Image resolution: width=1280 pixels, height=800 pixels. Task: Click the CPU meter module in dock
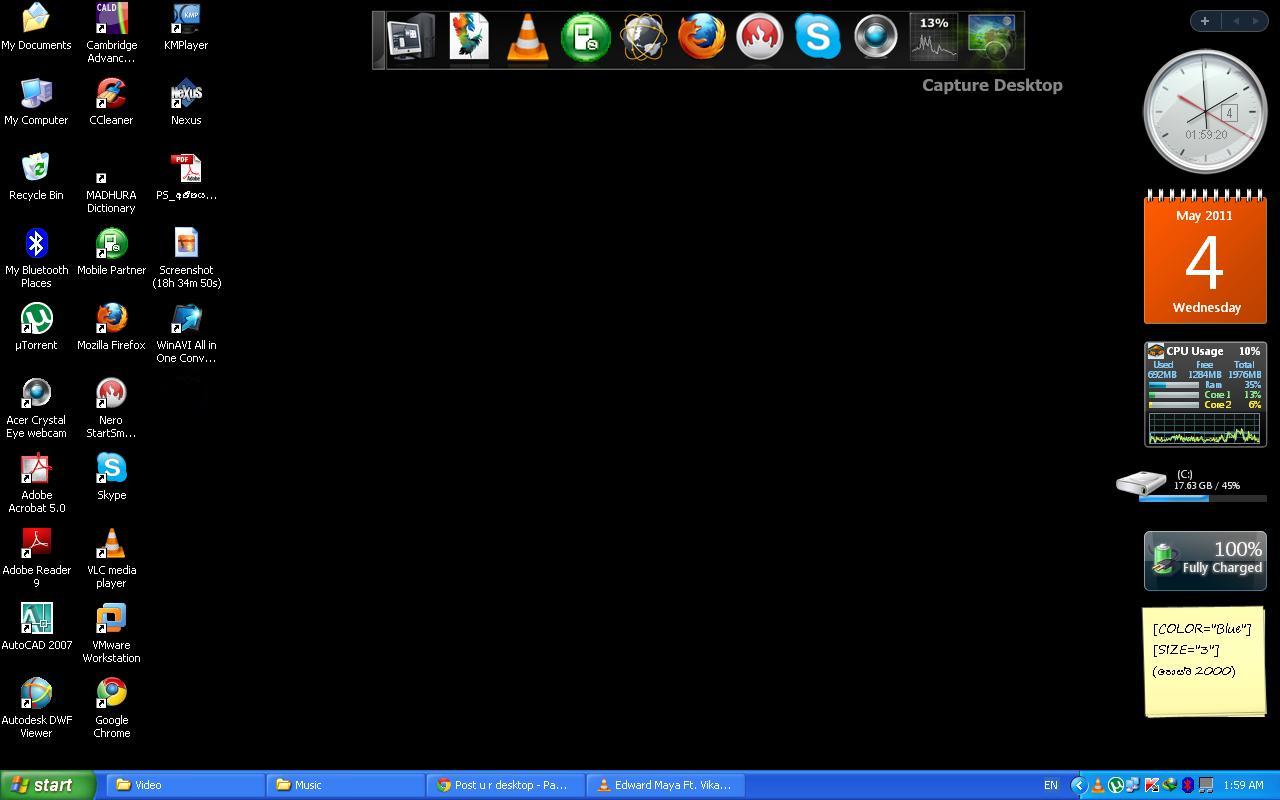click(933, 37)
